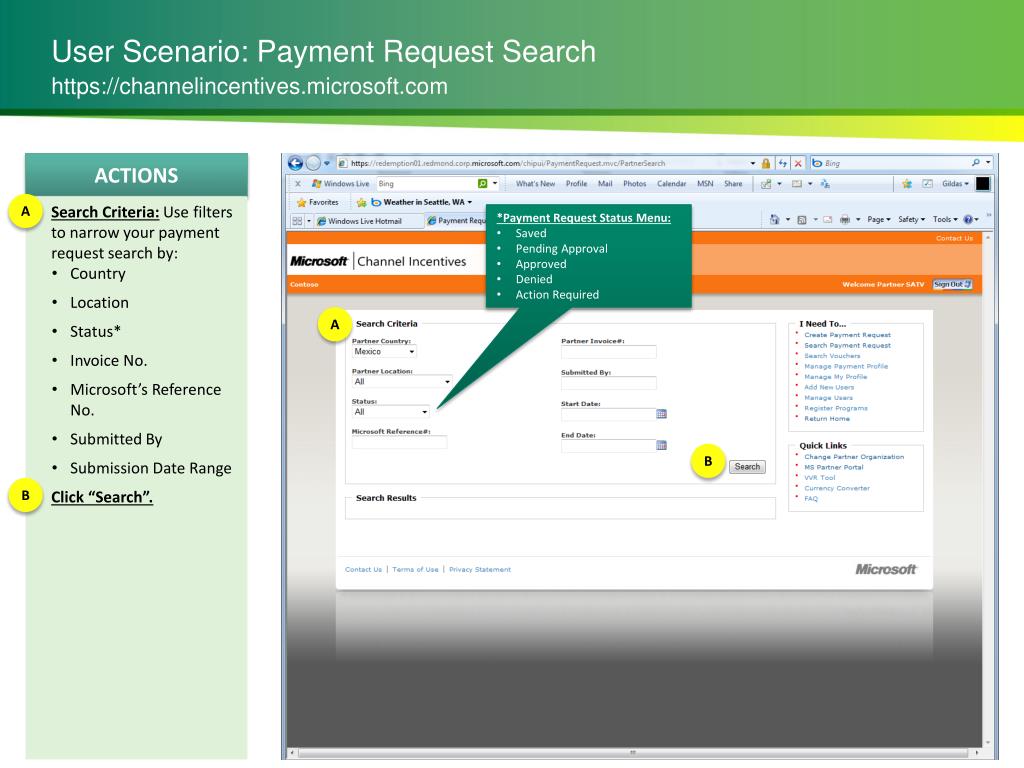Open the Currency Converter quick link

(x=837, y=488)
